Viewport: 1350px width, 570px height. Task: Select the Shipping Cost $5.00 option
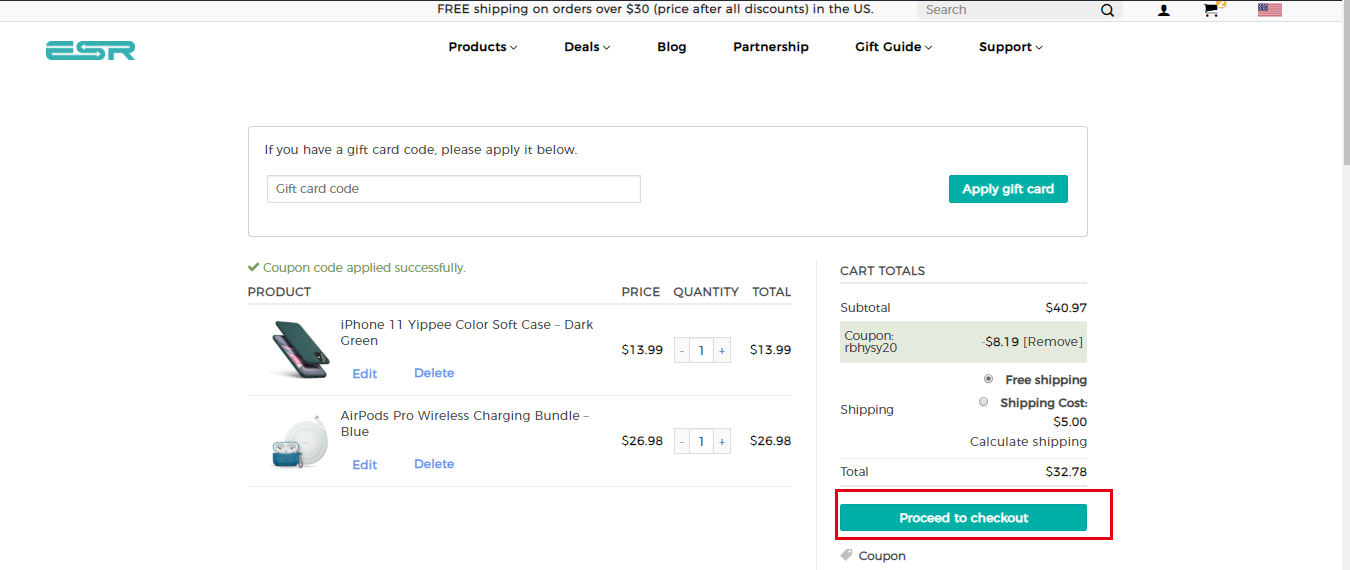point(983,402)
